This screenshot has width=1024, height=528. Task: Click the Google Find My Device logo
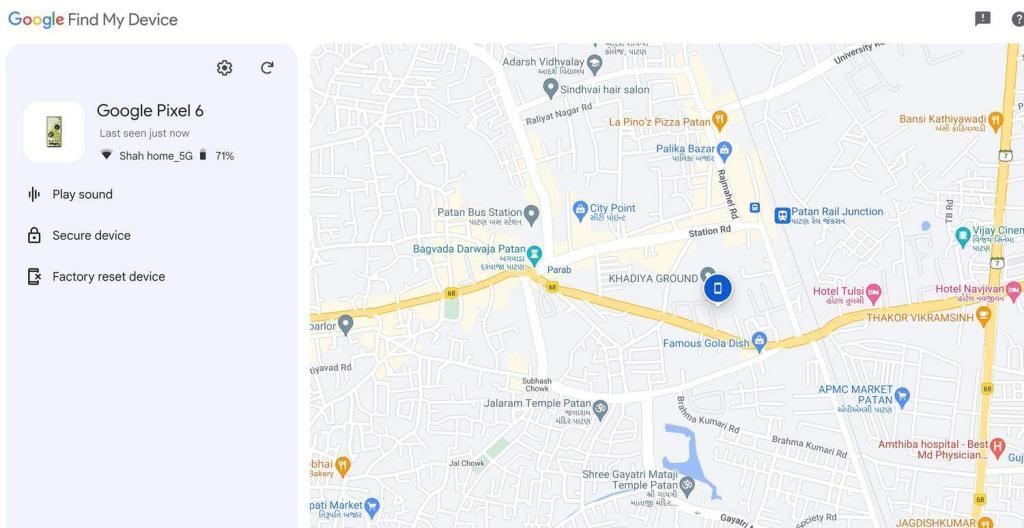[x=93, y=20]
